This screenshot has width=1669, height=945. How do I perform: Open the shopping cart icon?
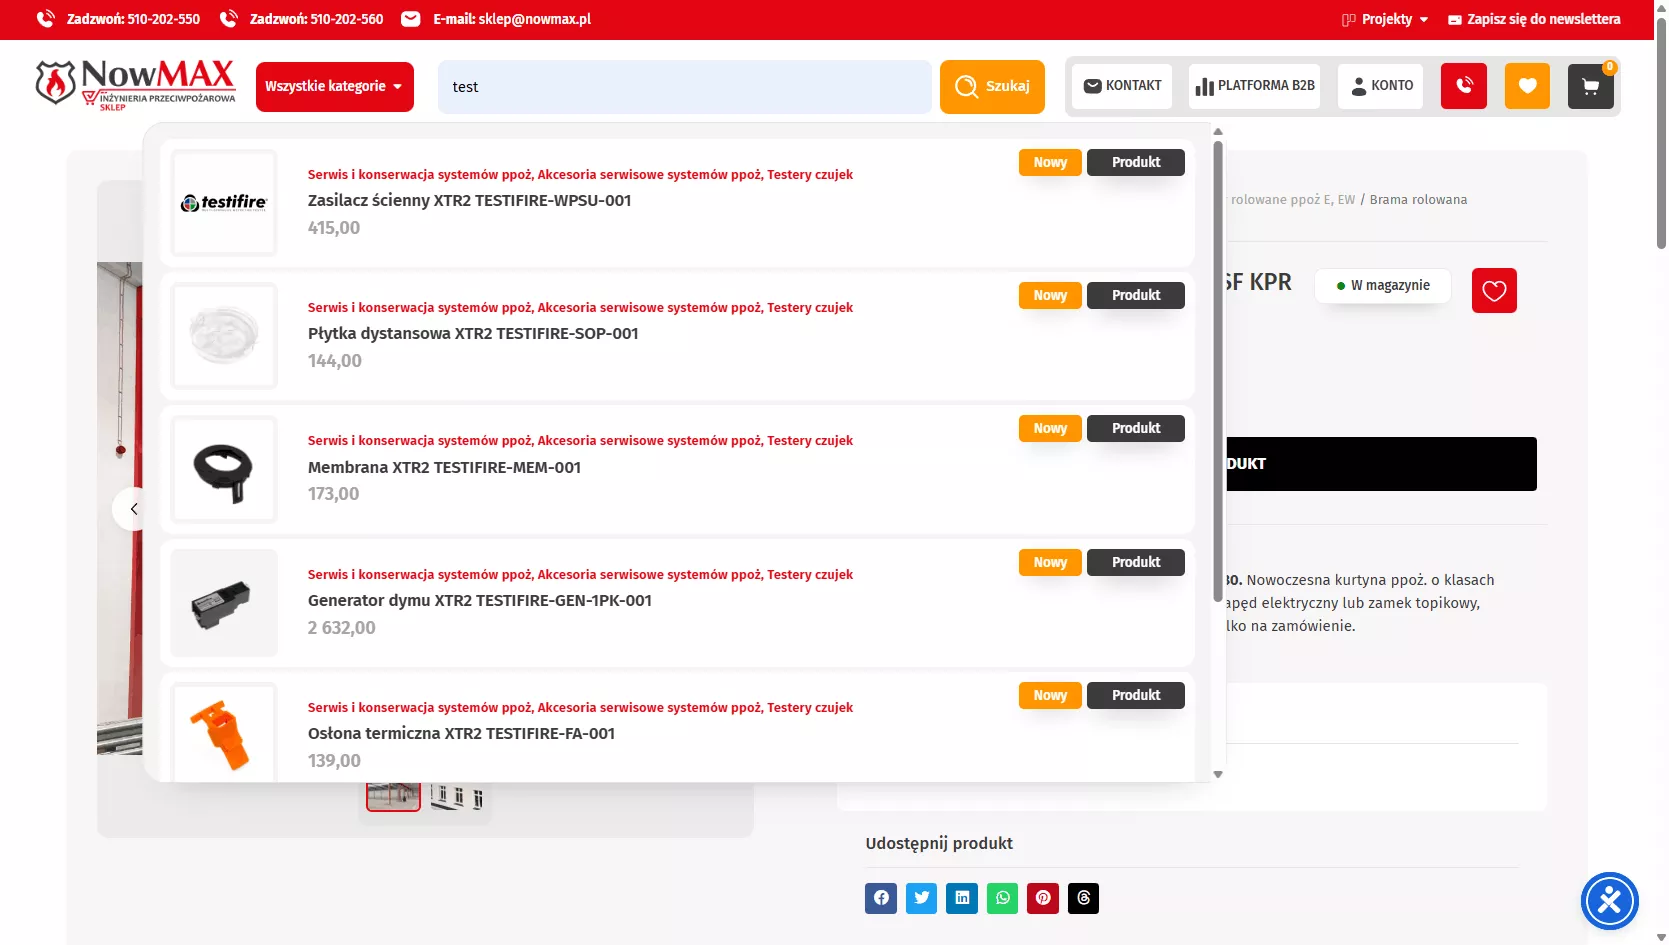[1590, 86]
